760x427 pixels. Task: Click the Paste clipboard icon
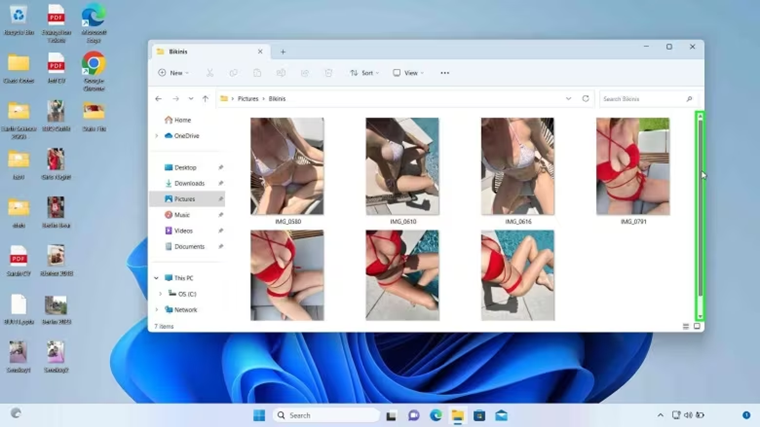point(257,73)
